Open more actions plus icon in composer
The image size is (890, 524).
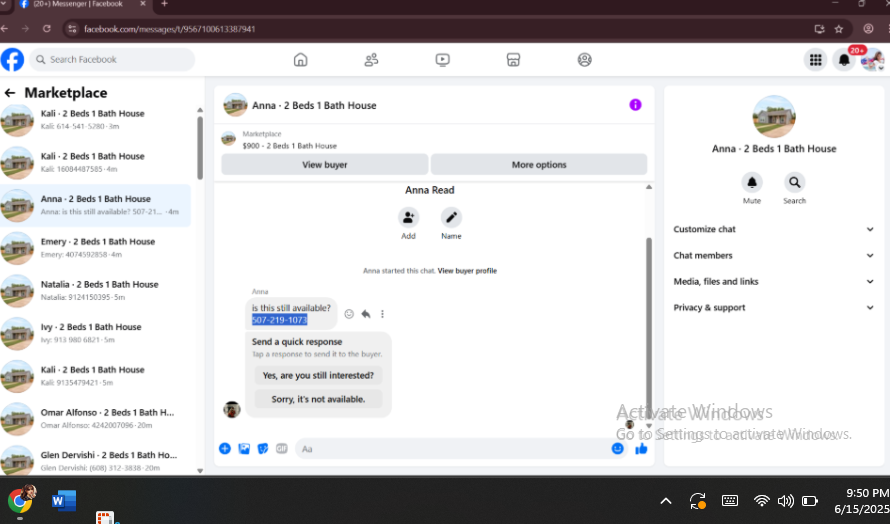[x=225, y=448]
